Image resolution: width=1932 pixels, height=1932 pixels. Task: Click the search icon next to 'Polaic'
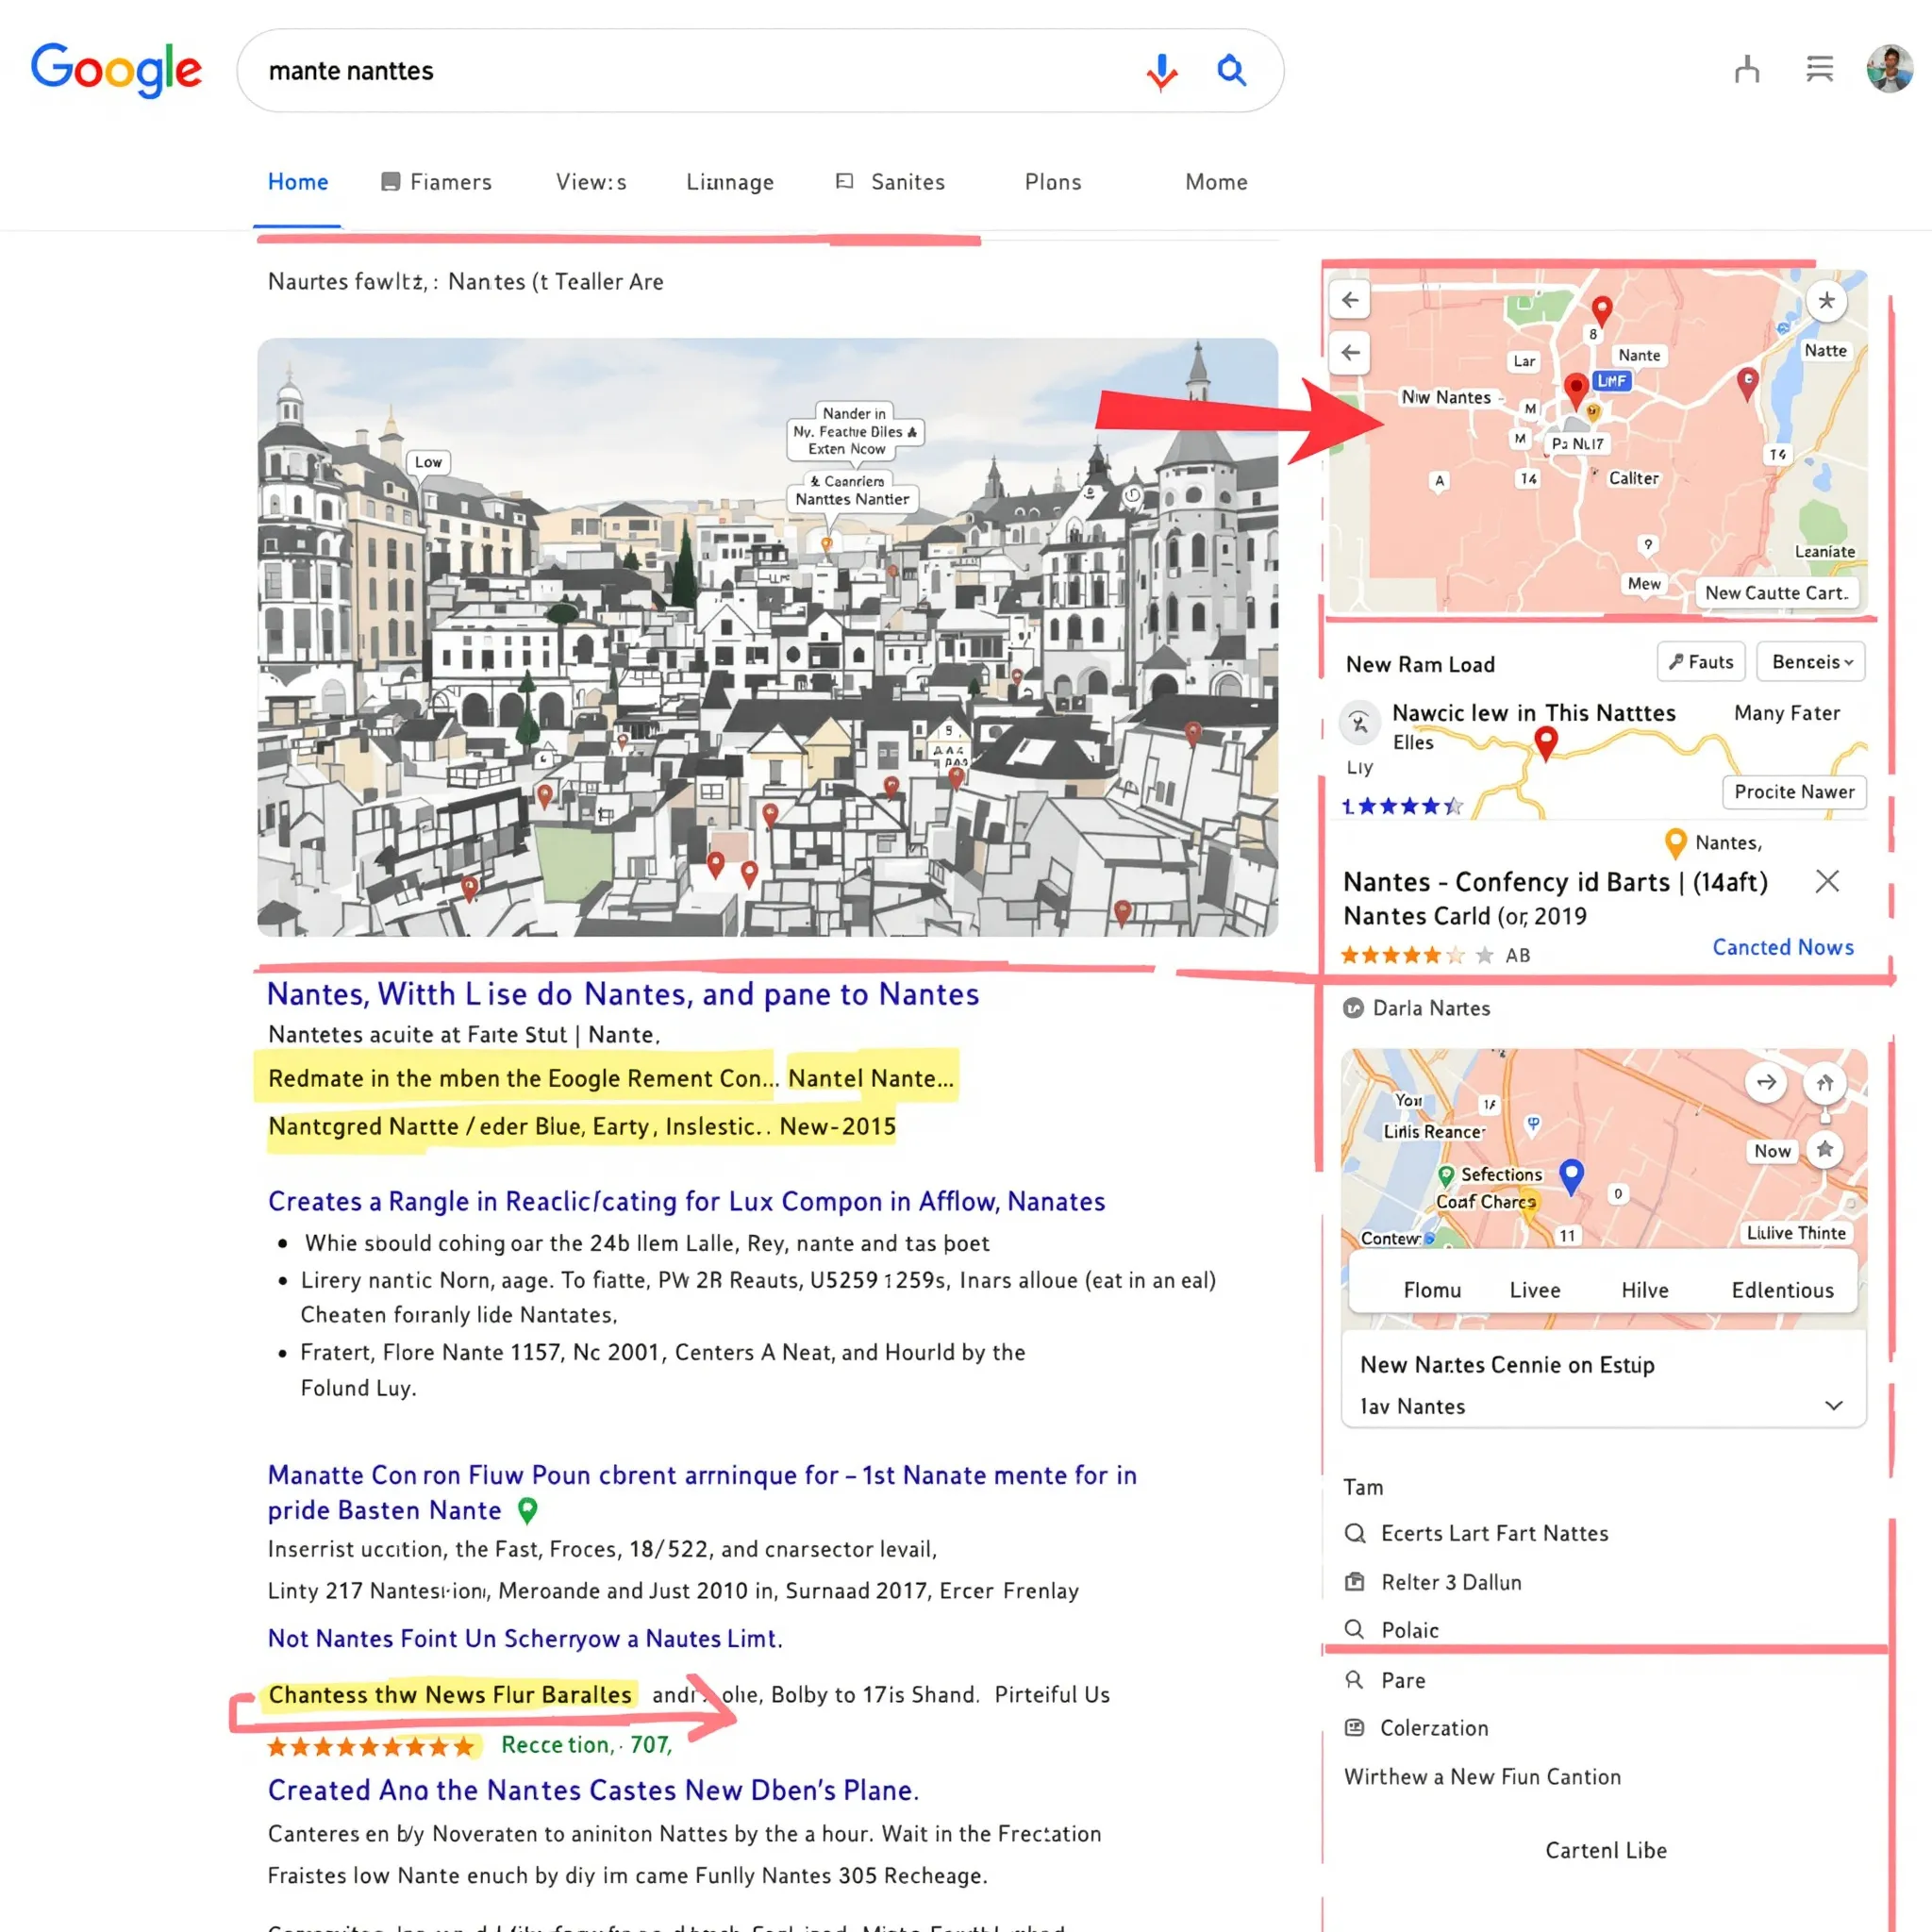pos(1355,1630)
